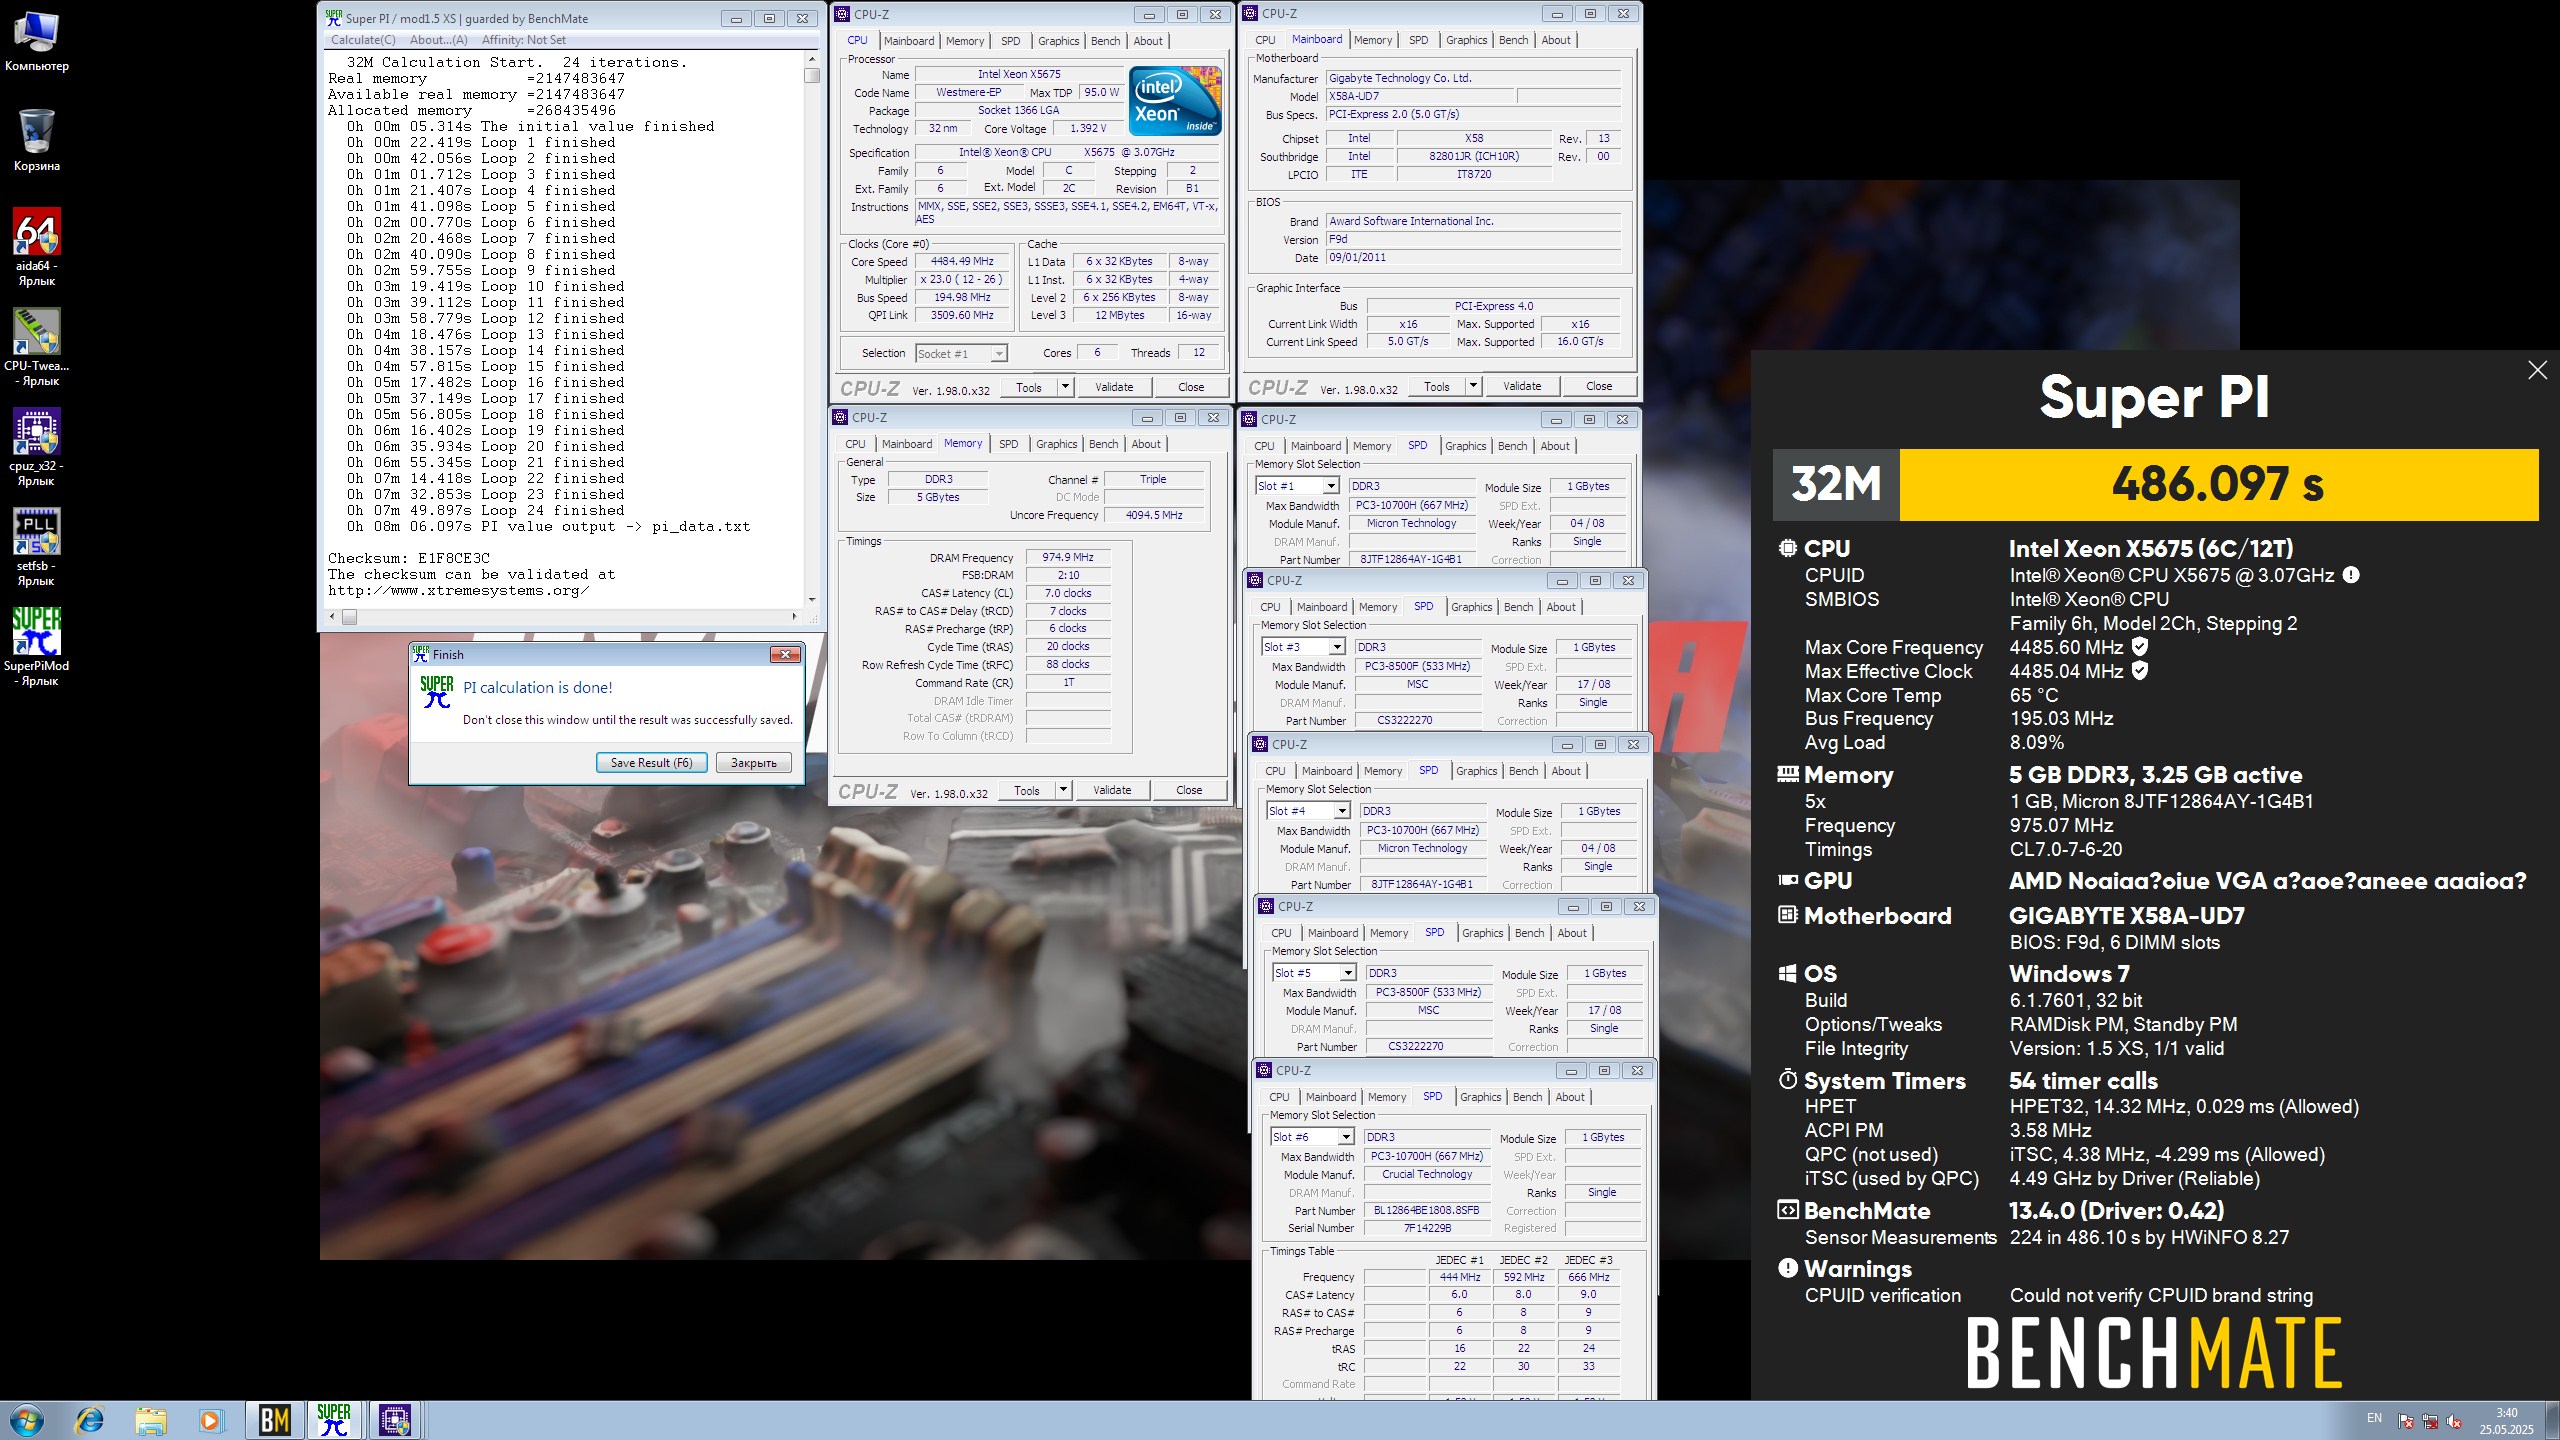Select Mainboard tab in the Slot #1 CPU-Z window
Viewport: 2560px width, 1440px height.
[1316, 446]
